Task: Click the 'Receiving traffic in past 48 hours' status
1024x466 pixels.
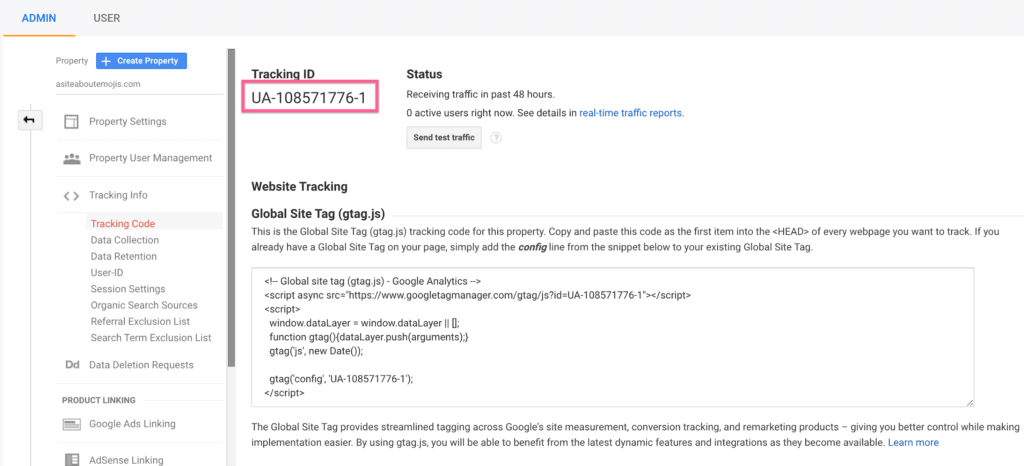Action: click(481, 95)
